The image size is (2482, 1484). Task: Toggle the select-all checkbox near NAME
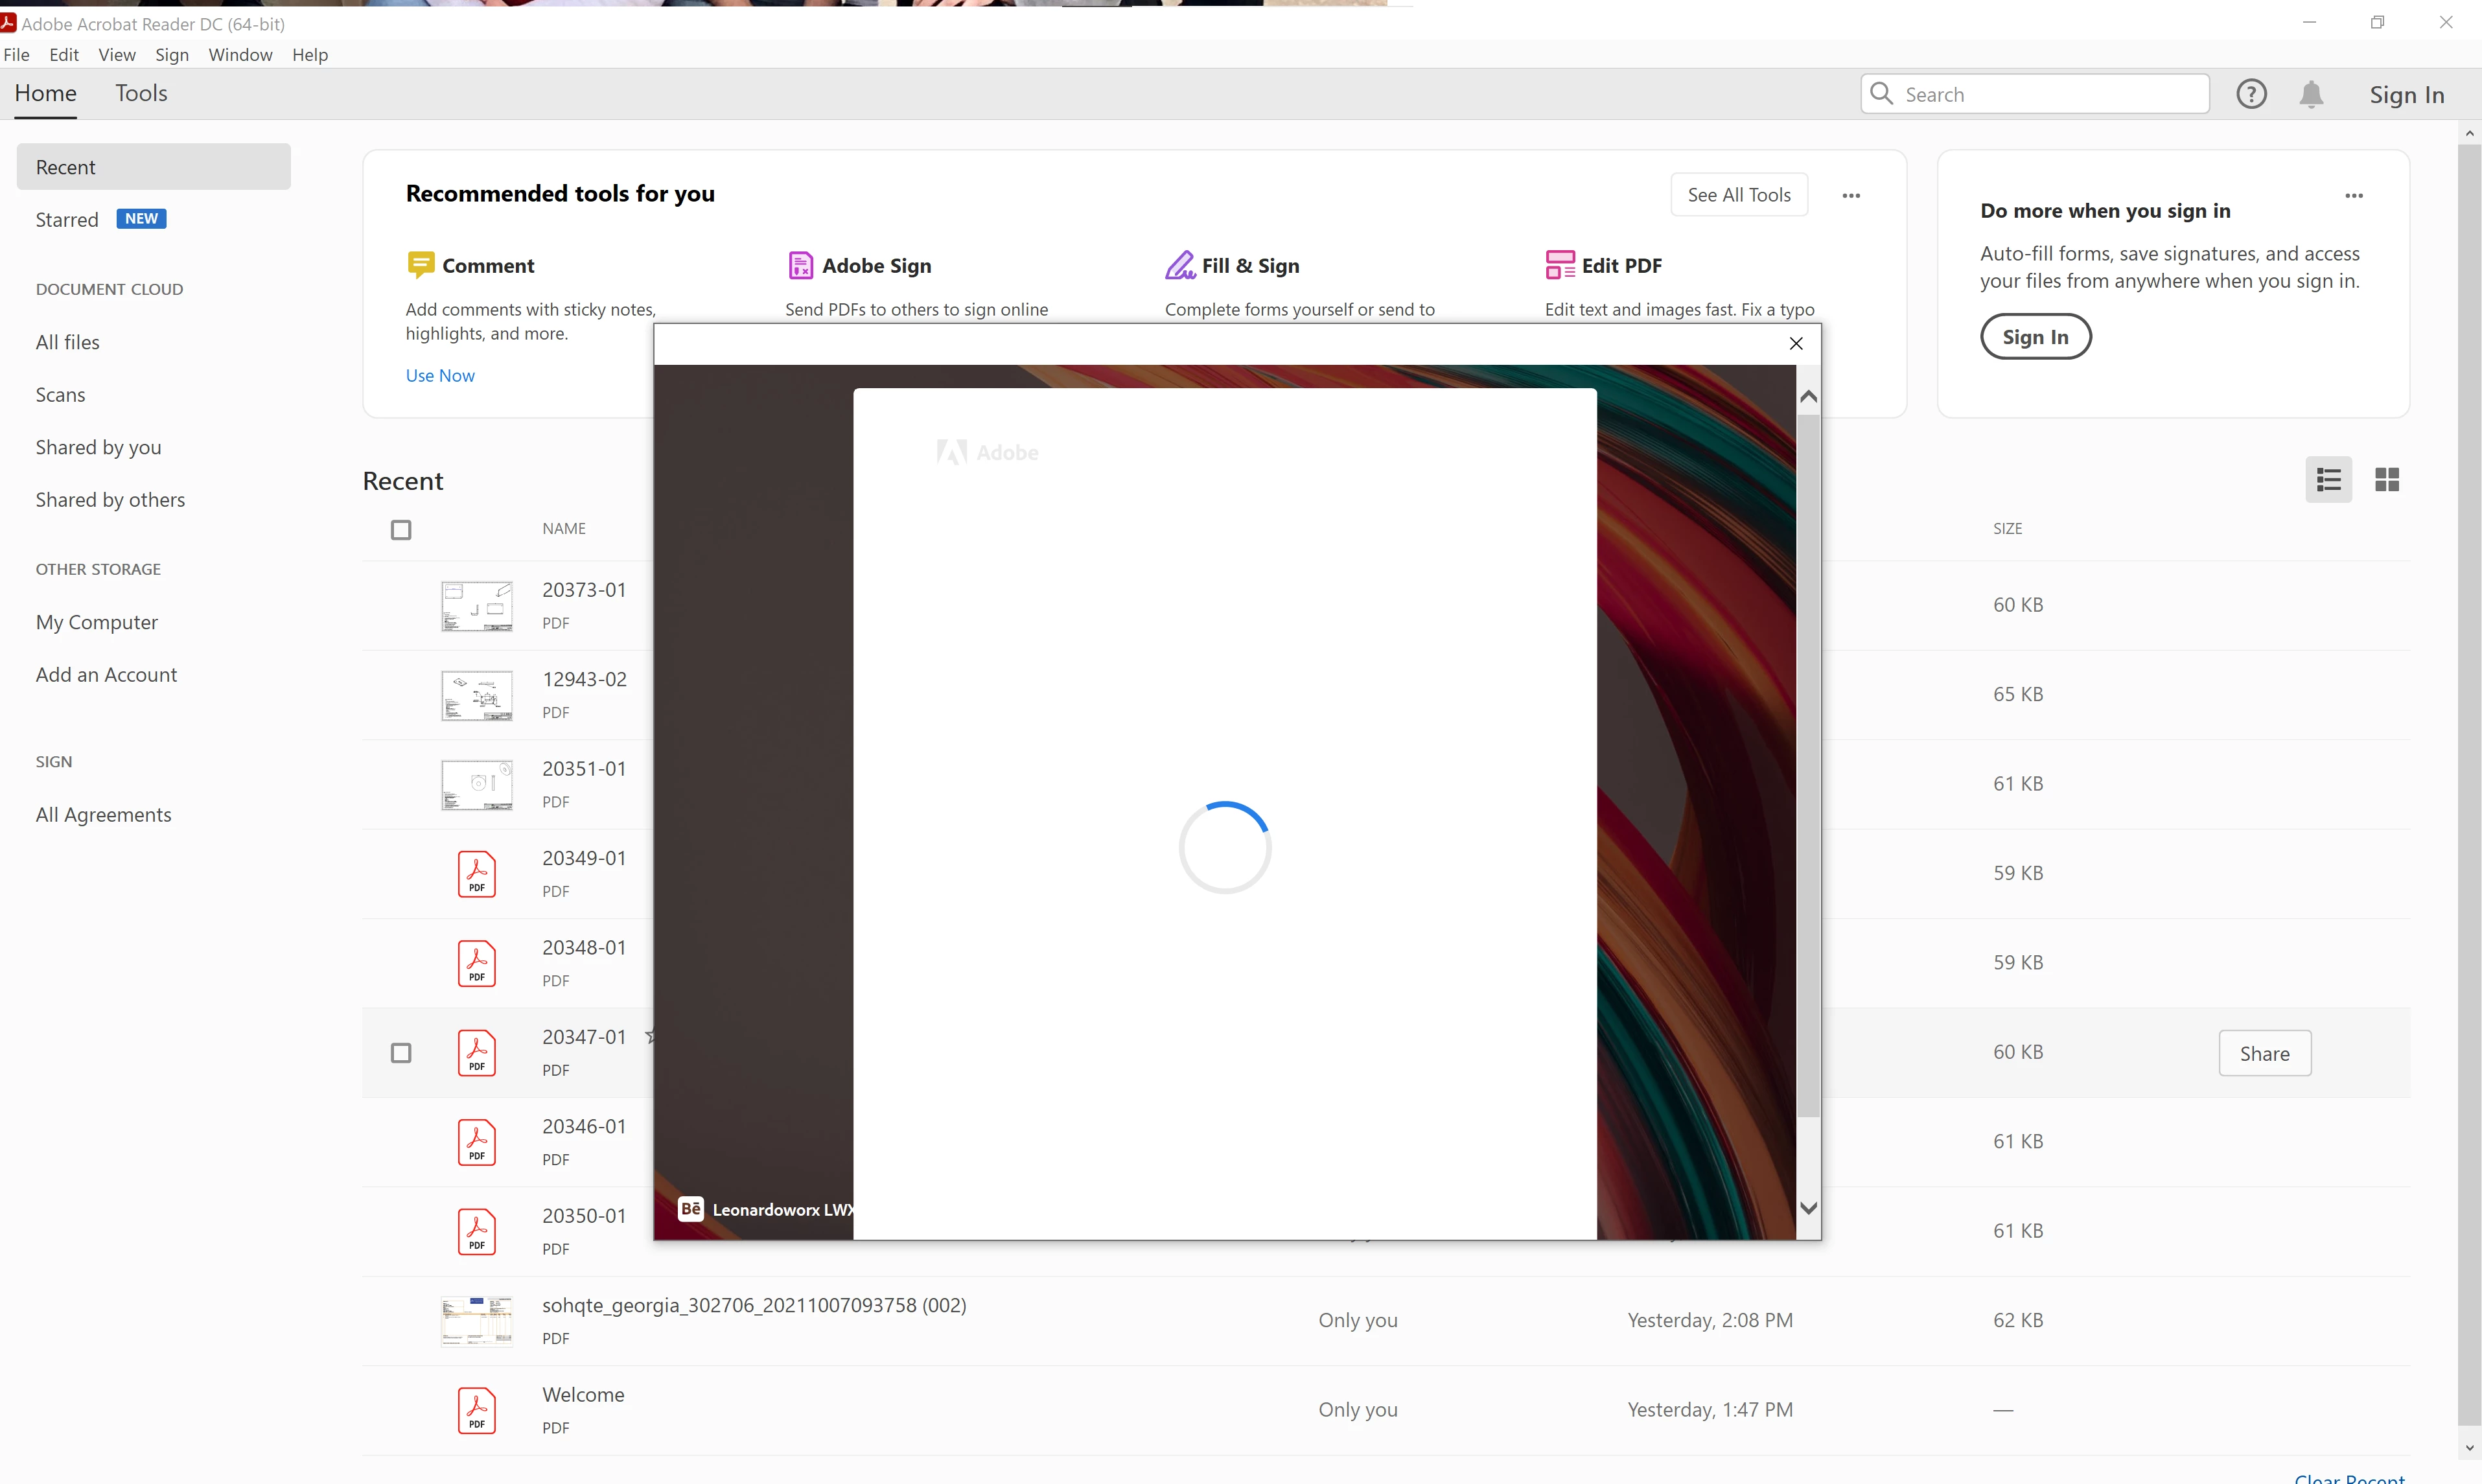pyautogui.click(x=401, y=530)
